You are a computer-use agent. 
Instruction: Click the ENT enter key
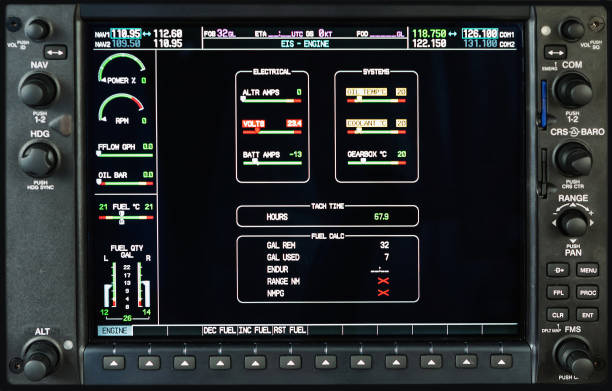tap(588, 315)
